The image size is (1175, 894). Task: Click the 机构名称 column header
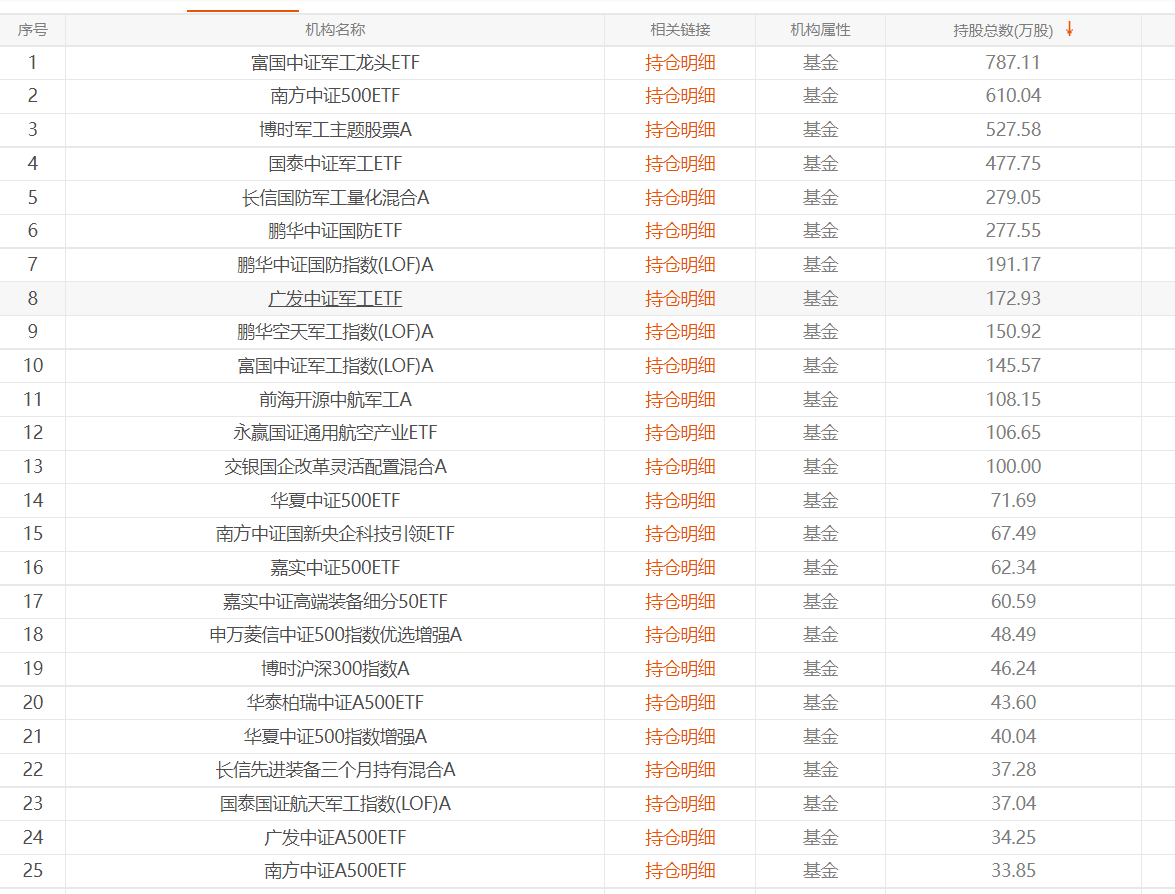click(335, 30)
